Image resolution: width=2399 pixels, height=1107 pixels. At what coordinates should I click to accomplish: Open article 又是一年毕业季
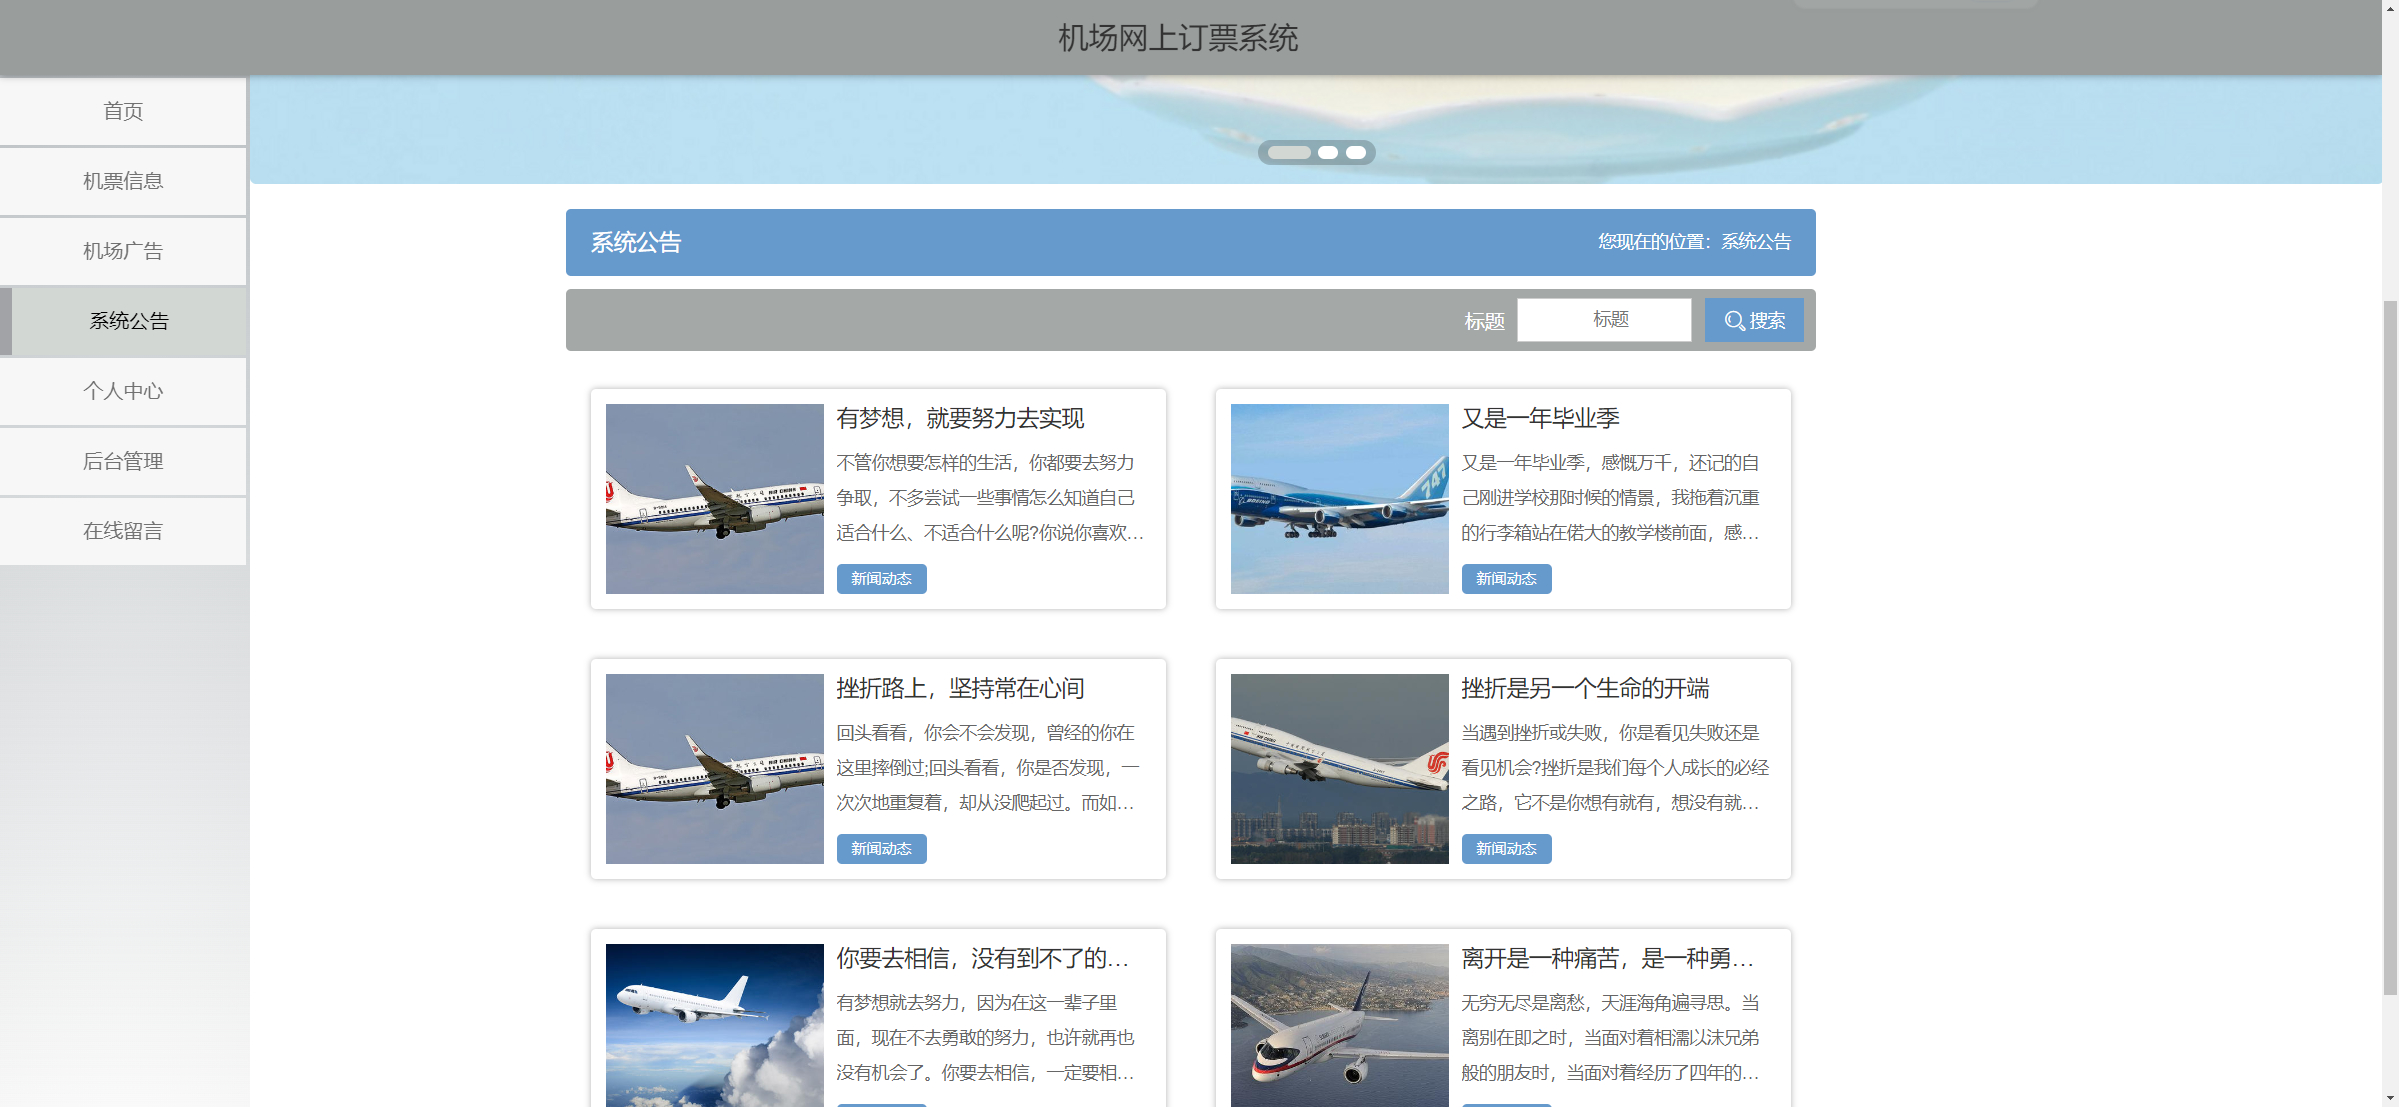pos(1540,418)
